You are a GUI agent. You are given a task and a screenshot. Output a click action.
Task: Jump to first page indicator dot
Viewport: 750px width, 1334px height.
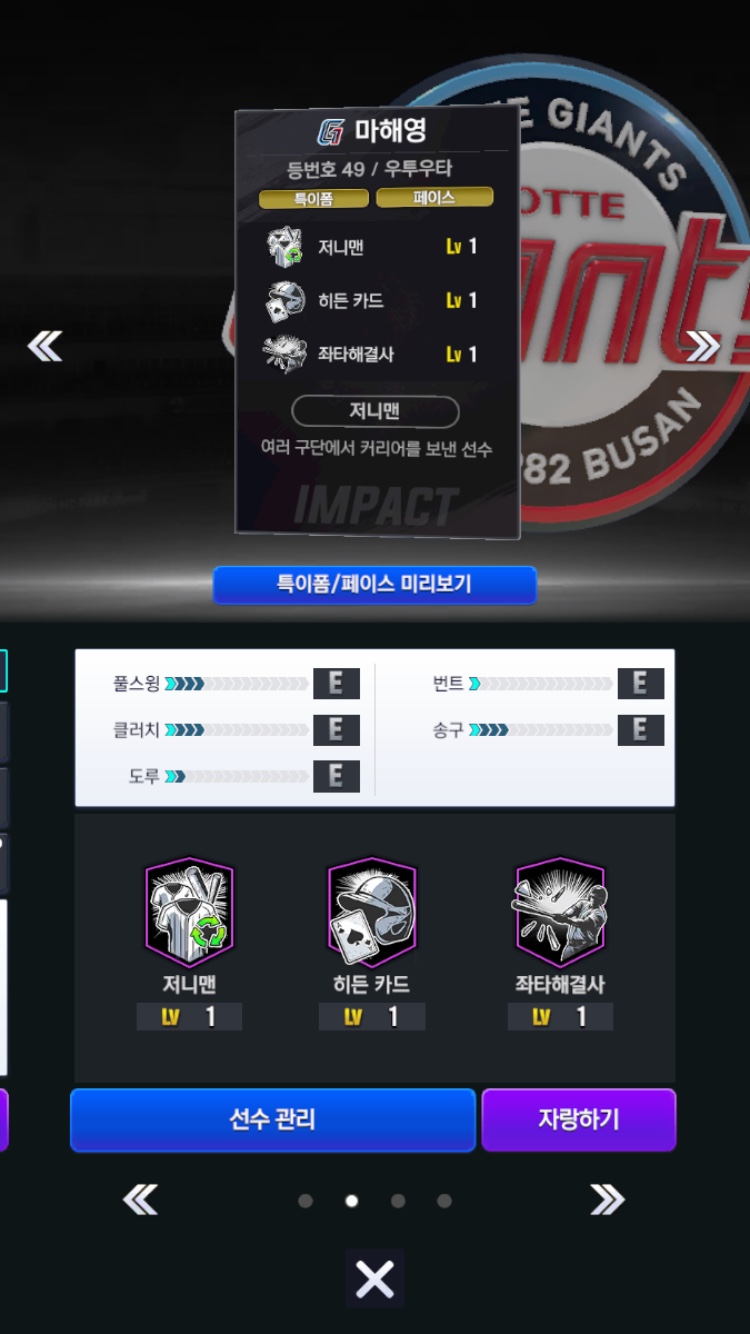pos(305,1200)
